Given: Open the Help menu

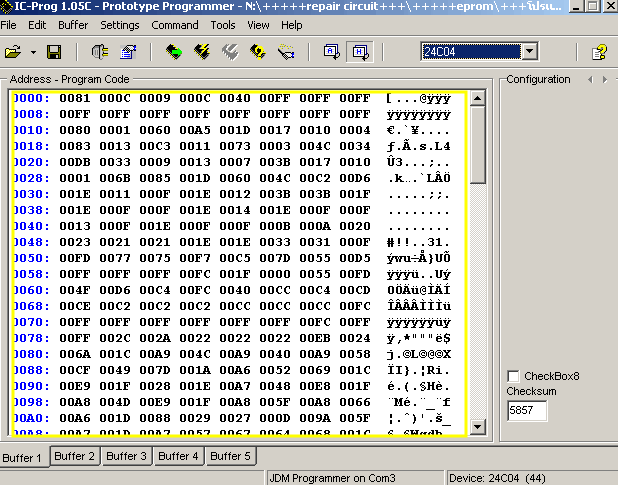Looking at the screenshot, I should pos(292,25).
